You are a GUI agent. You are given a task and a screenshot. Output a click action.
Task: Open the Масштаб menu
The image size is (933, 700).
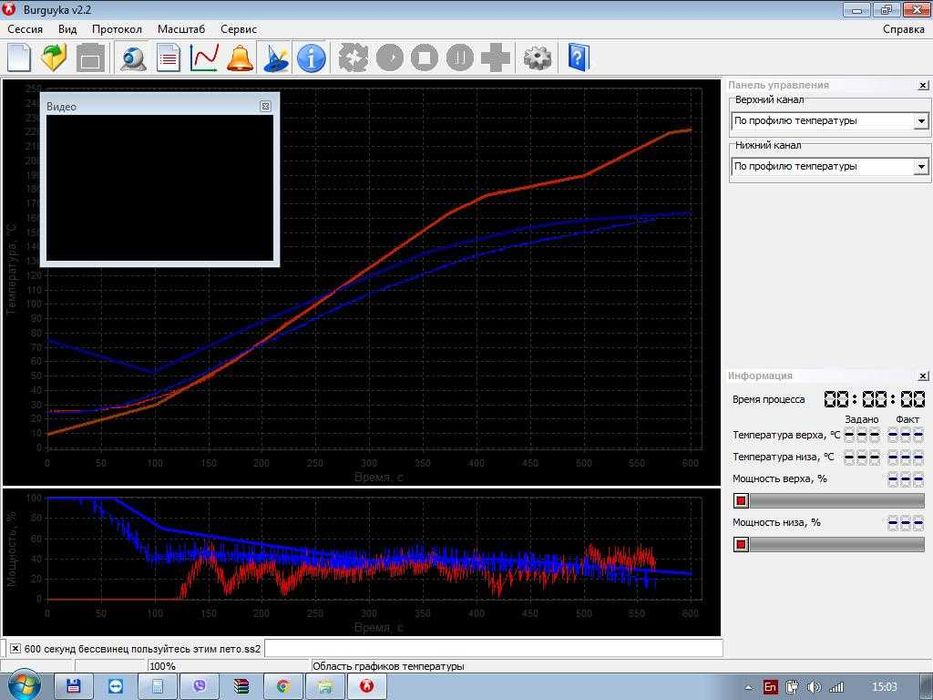pyautogui.click(x=181, y=29)
